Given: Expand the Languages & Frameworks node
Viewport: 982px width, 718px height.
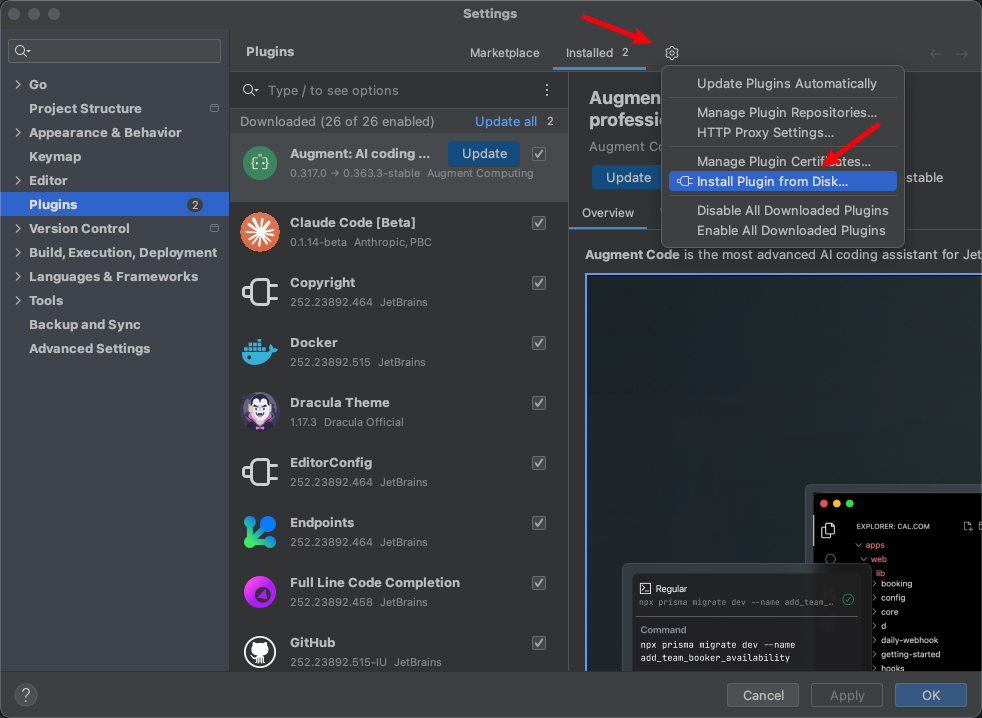Looking at the screenshot, I should [18, 277].
